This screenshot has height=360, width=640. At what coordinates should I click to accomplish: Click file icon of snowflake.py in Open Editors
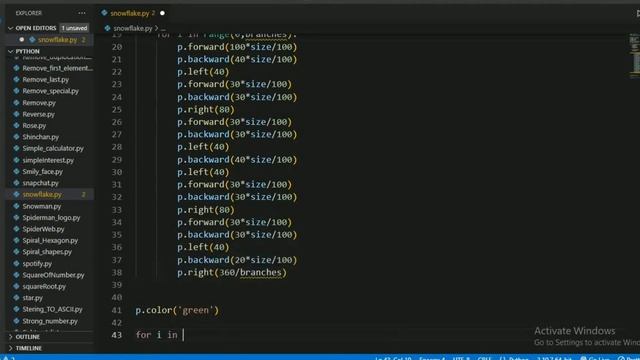[x=32, y=40]
